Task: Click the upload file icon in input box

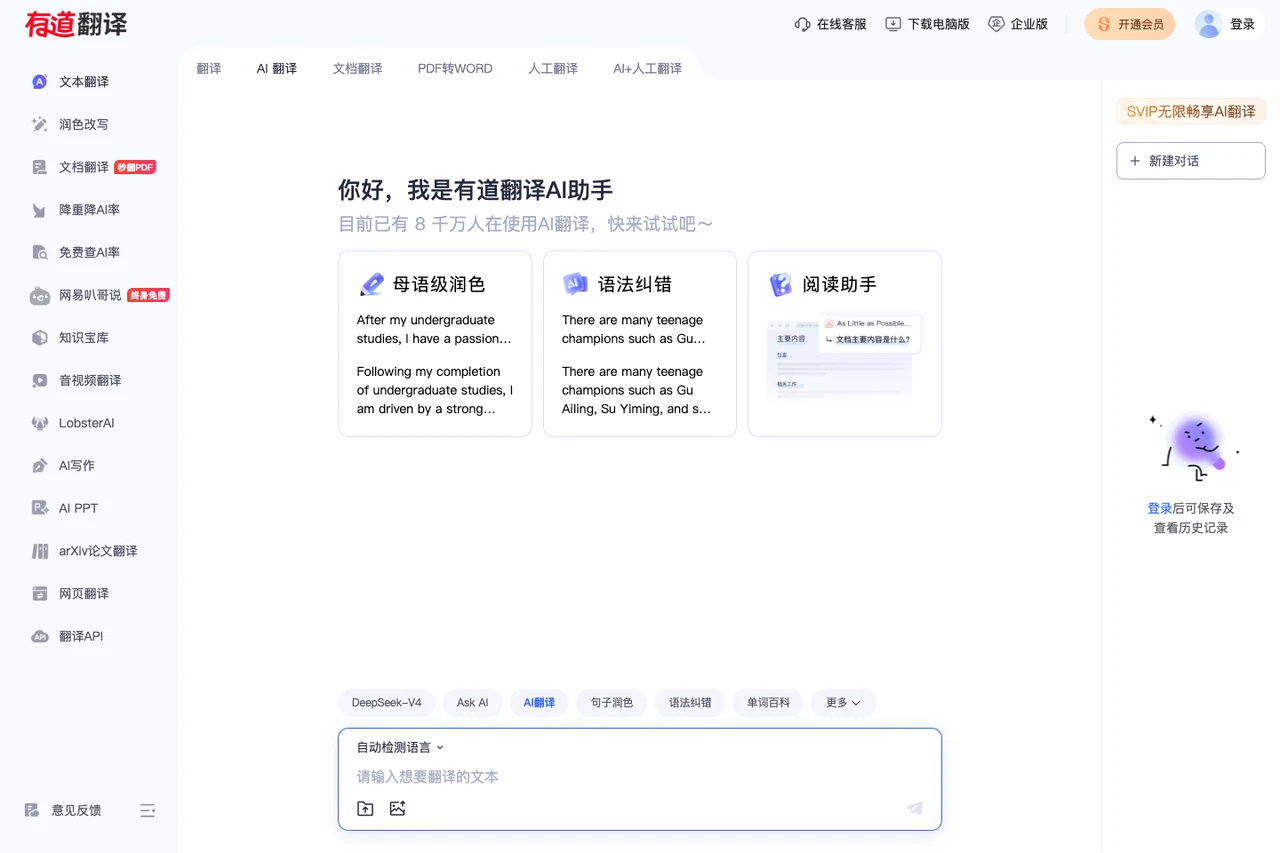Action: click(x=365, y=808)
